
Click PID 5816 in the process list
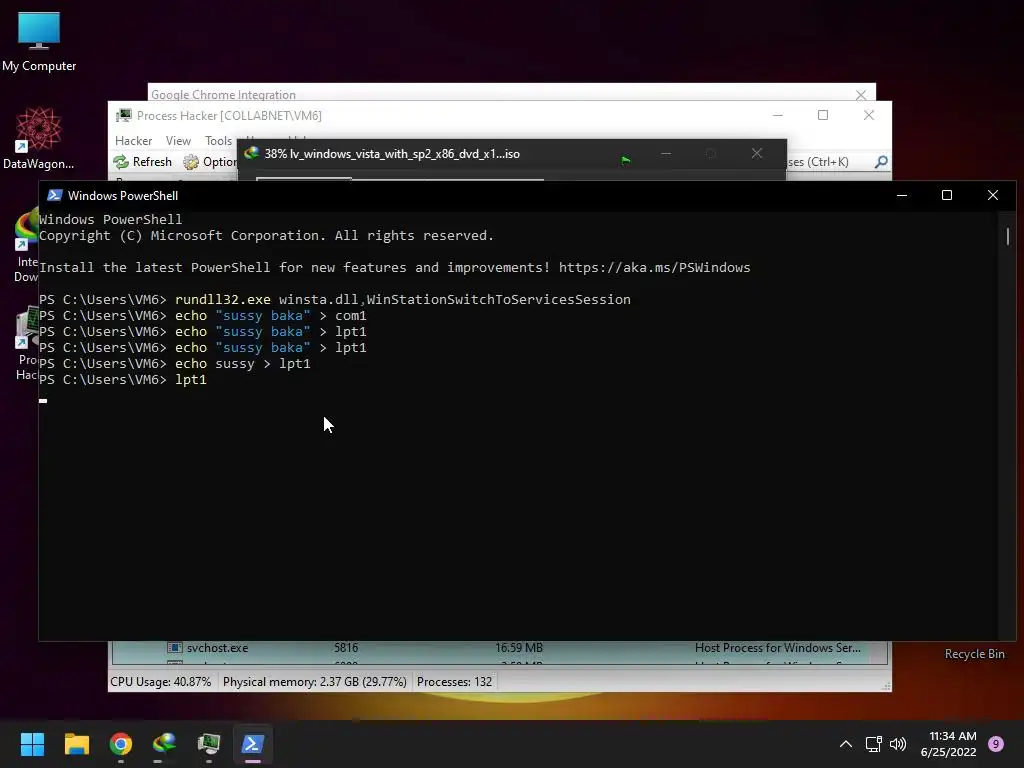tap(345, 648)
